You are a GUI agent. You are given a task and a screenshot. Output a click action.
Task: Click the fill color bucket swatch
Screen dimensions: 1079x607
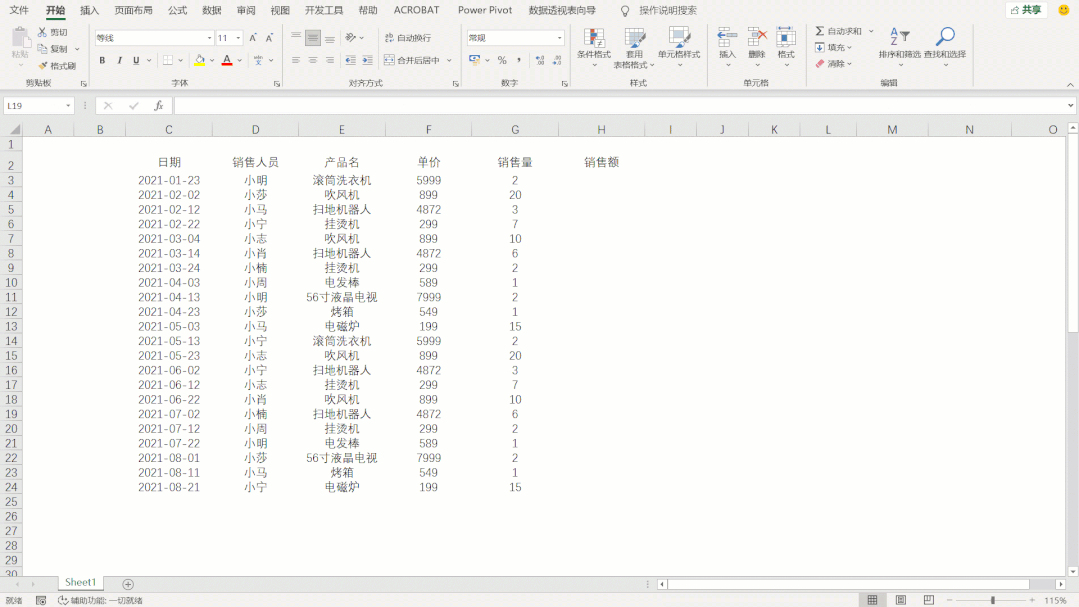pyautogui.click(x=200, y=61)
